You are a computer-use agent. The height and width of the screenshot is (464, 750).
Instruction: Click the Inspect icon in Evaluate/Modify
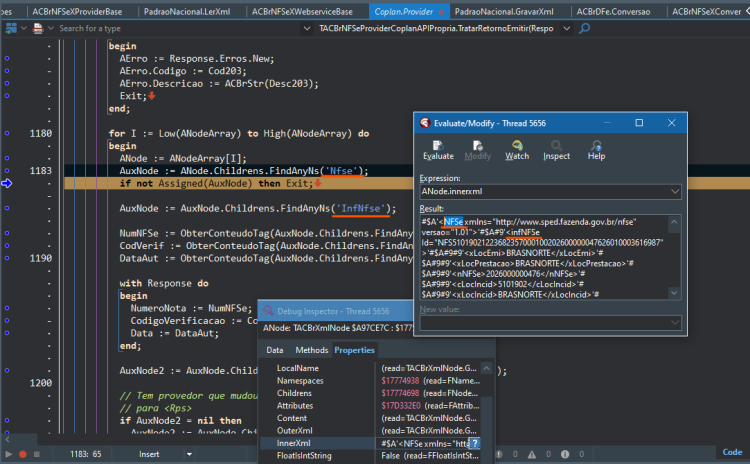[x=556, y=145]
